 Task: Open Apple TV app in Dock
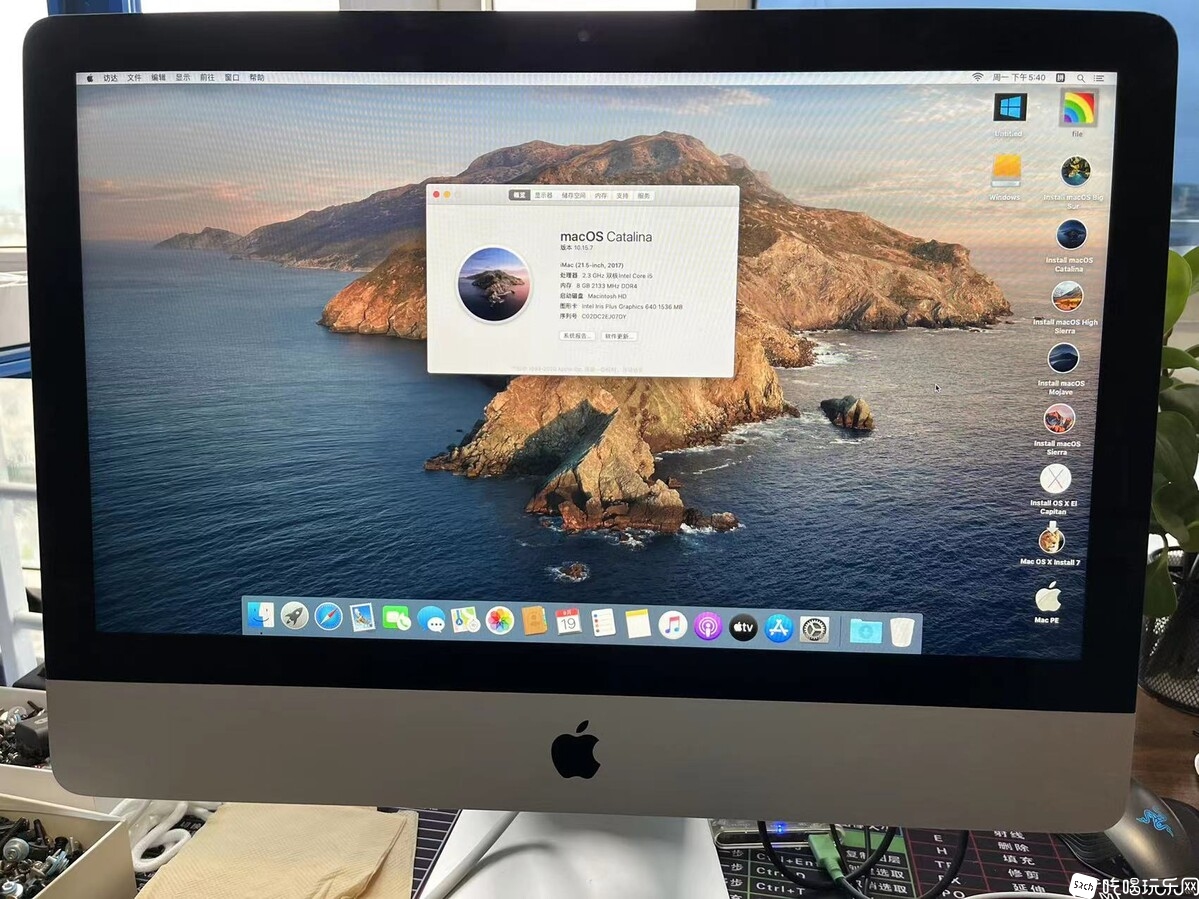pos(743,628)
